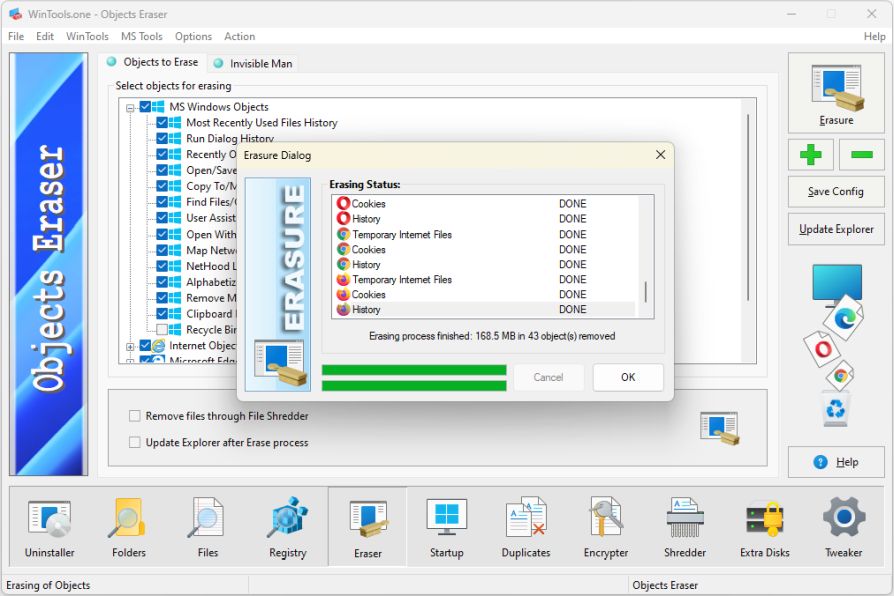
Task: Select Firefox History row in status list
Action: [x=483, y=310]
